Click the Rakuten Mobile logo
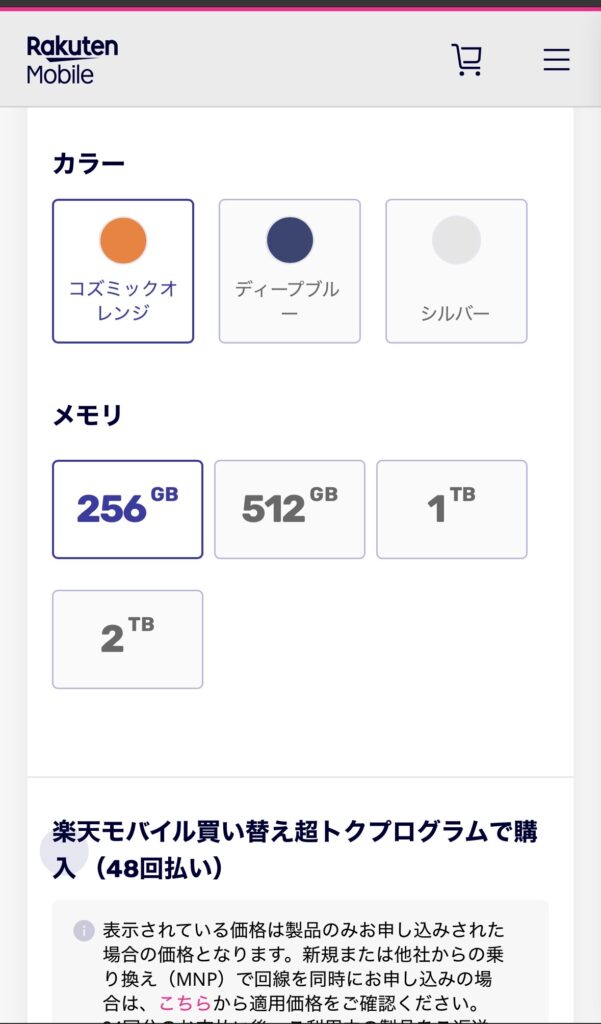 (72, 60)
